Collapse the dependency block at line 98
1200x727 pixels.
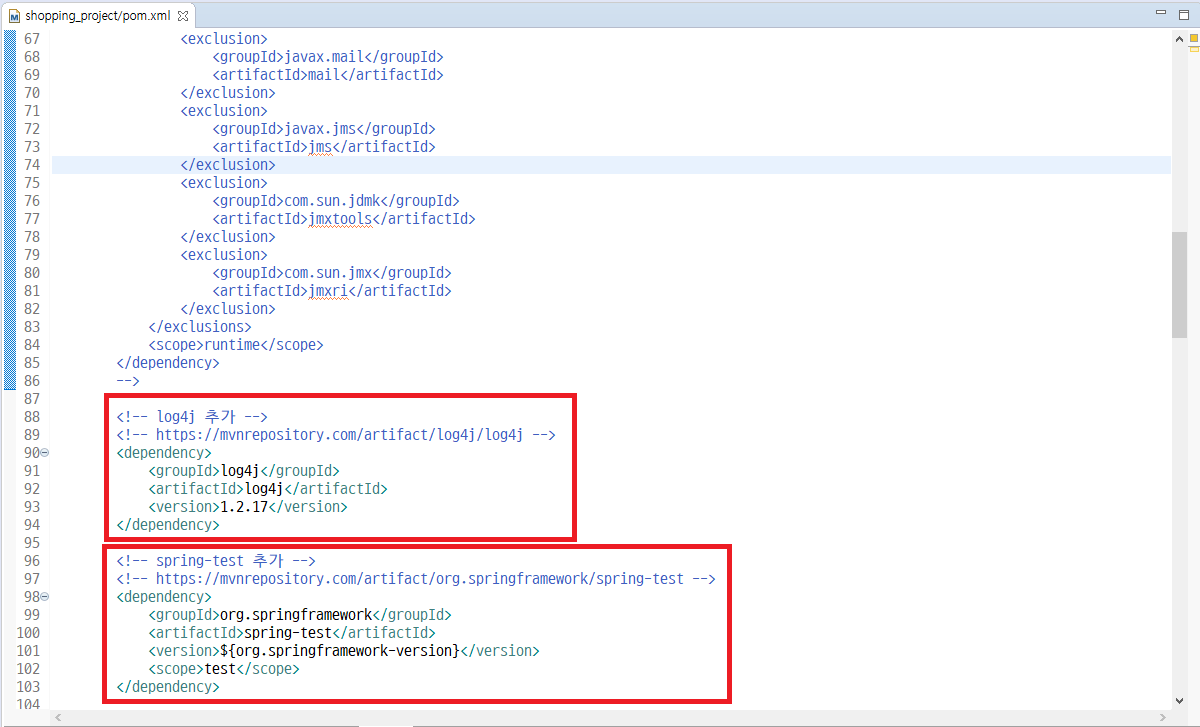44,597
